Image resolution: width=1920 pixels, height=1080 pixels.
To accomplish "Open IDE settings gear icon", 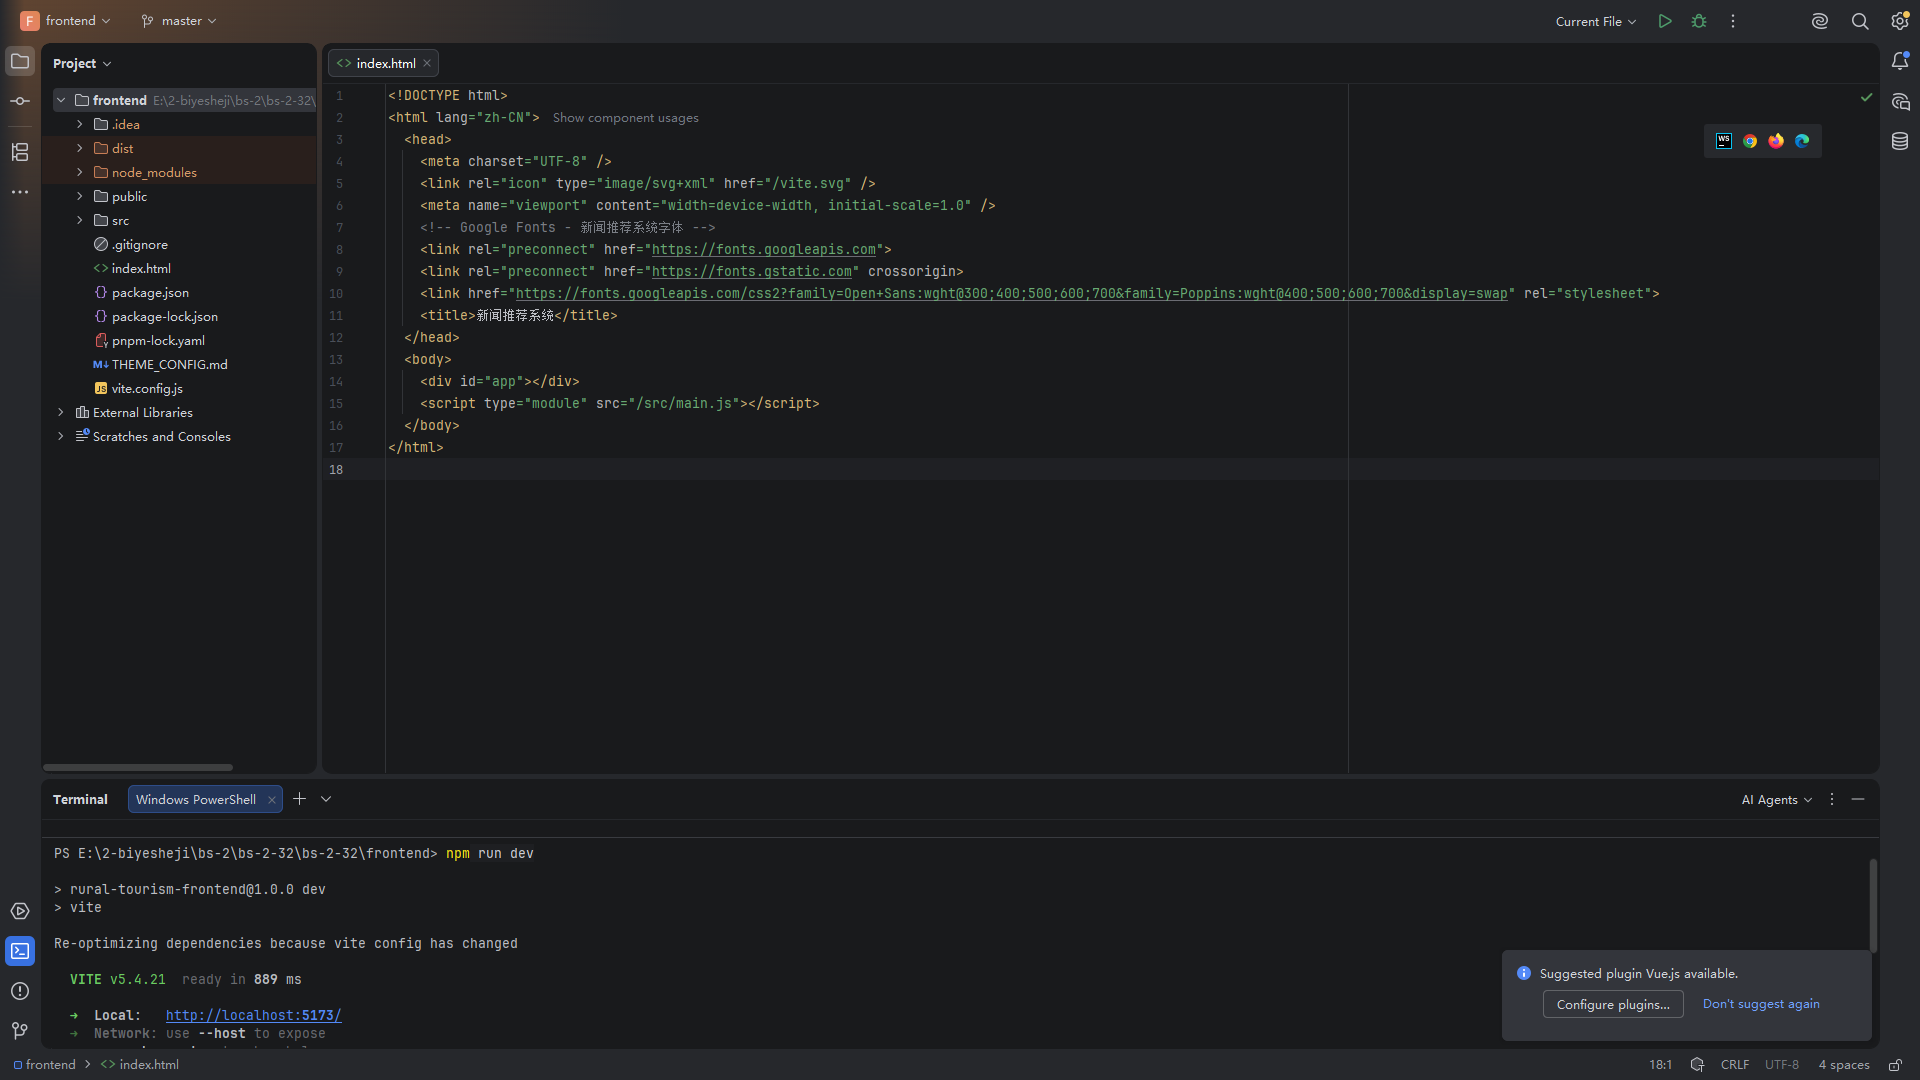I will coord(1900,21).
